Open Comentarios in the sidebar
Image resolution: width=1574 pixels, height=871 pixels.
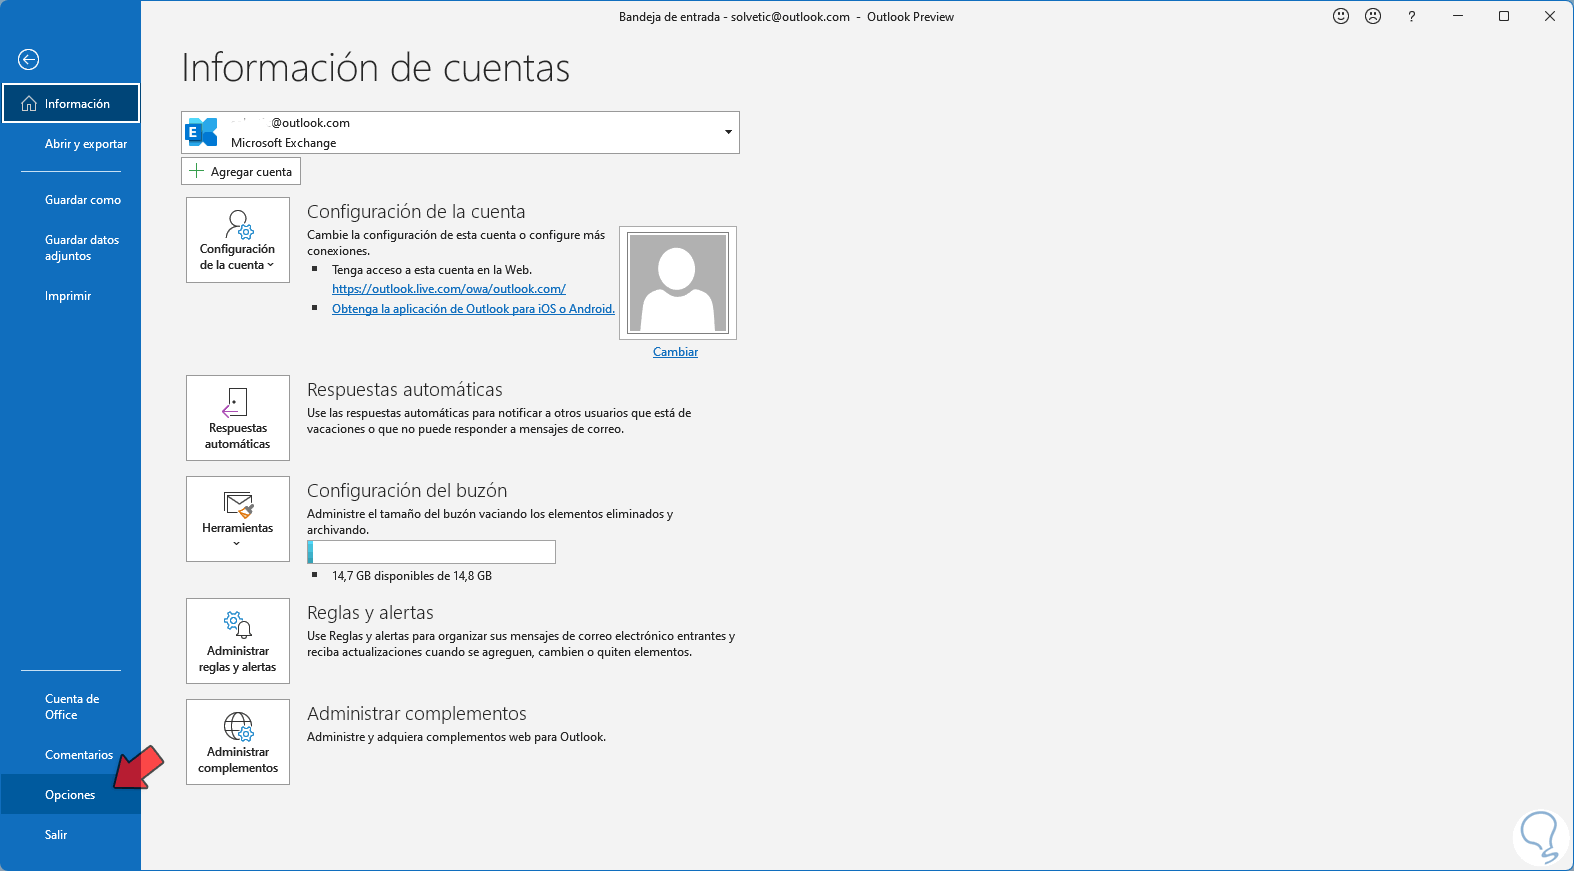point(79,755)
